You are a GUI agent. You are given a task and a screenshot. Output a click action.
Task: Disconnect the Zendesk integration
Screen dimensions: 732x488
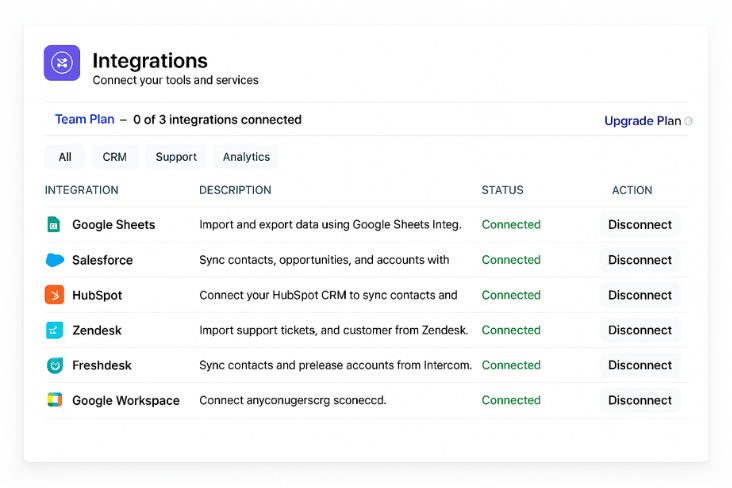click(x=640, y=330)
